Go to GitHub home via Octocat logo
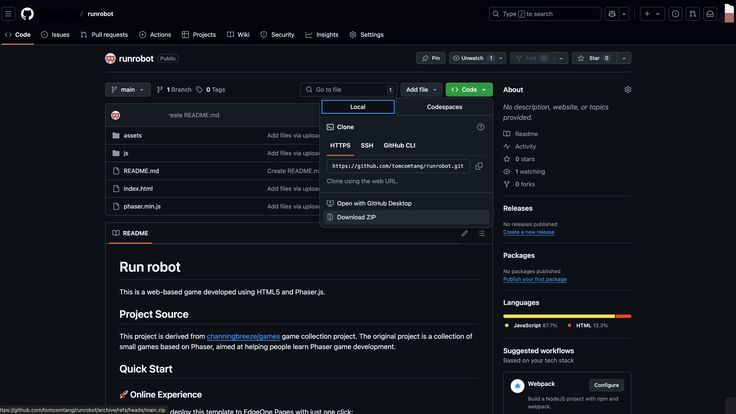The width and height of the screenshot is (736, 414). pyautogui.click(x=27, y=14)
